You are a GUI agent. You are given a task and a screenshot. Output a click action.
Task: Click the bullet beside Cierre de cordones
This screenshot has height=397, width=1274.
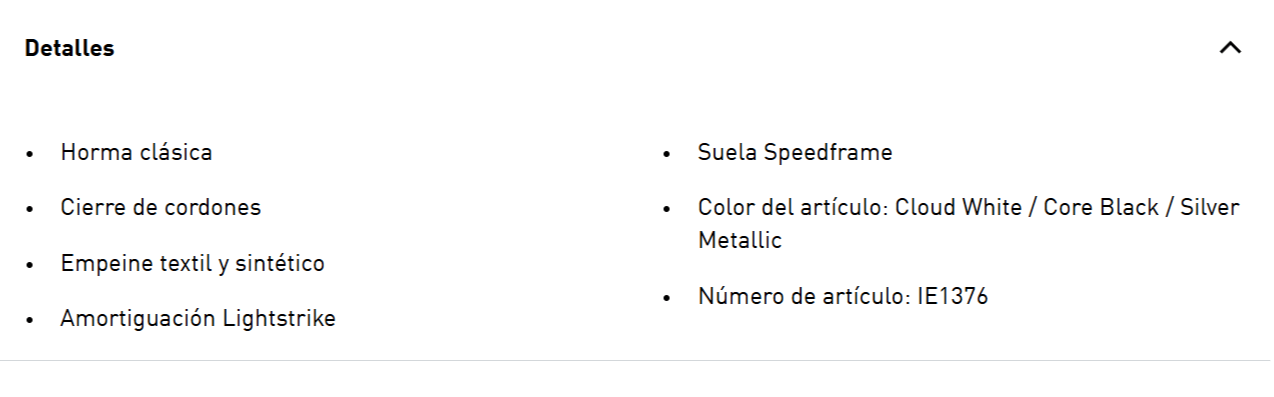point(30,210)
